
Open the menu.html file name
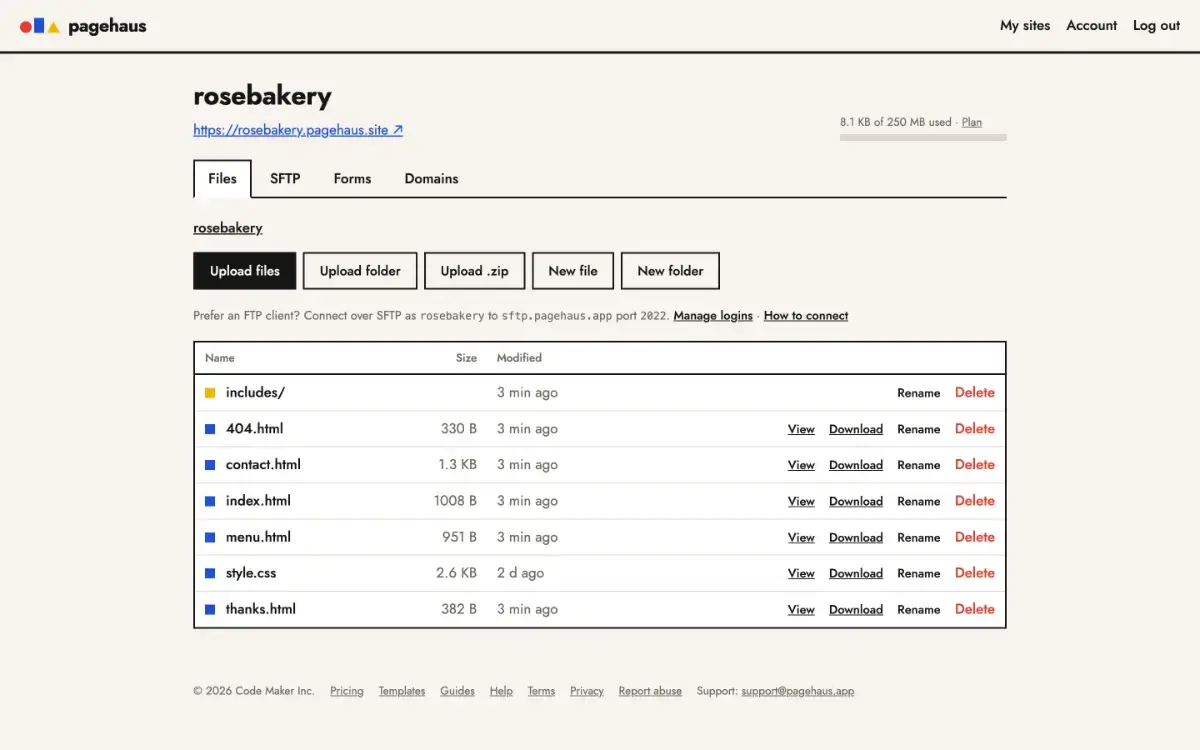258,537
